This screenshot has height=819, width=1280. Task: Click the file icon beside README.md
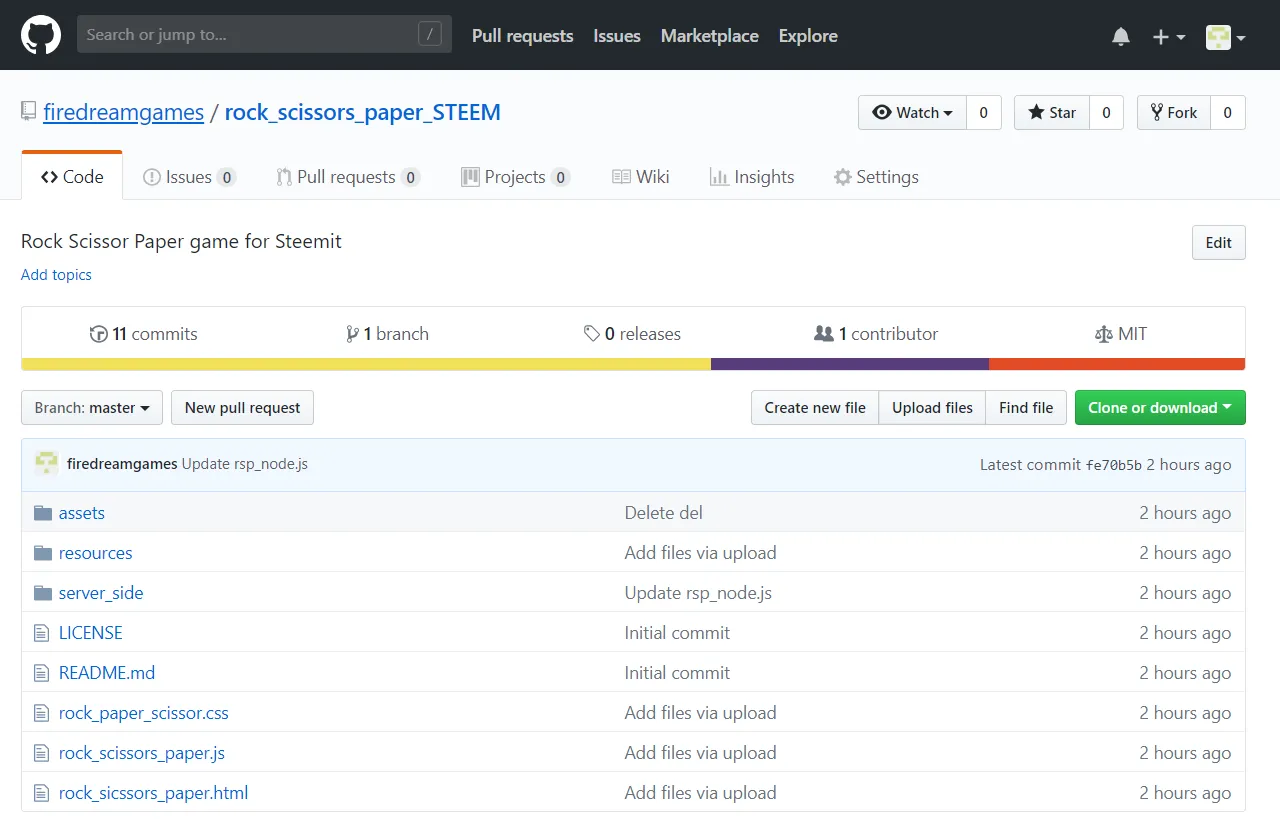41,673
